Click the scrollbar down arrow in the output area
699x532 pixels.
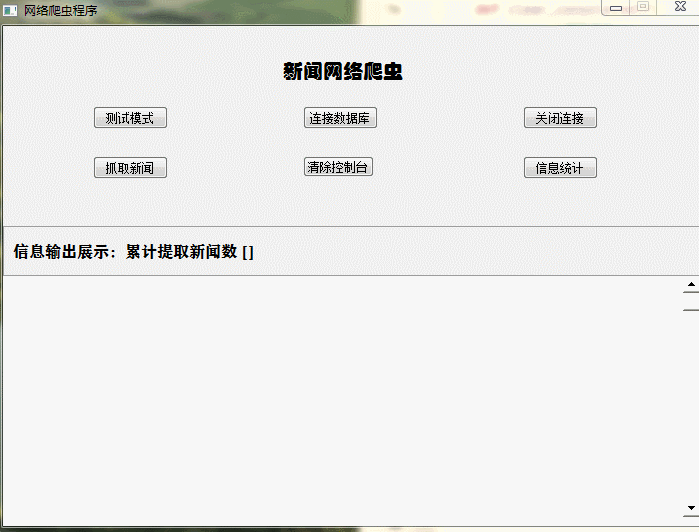point(691,508)
